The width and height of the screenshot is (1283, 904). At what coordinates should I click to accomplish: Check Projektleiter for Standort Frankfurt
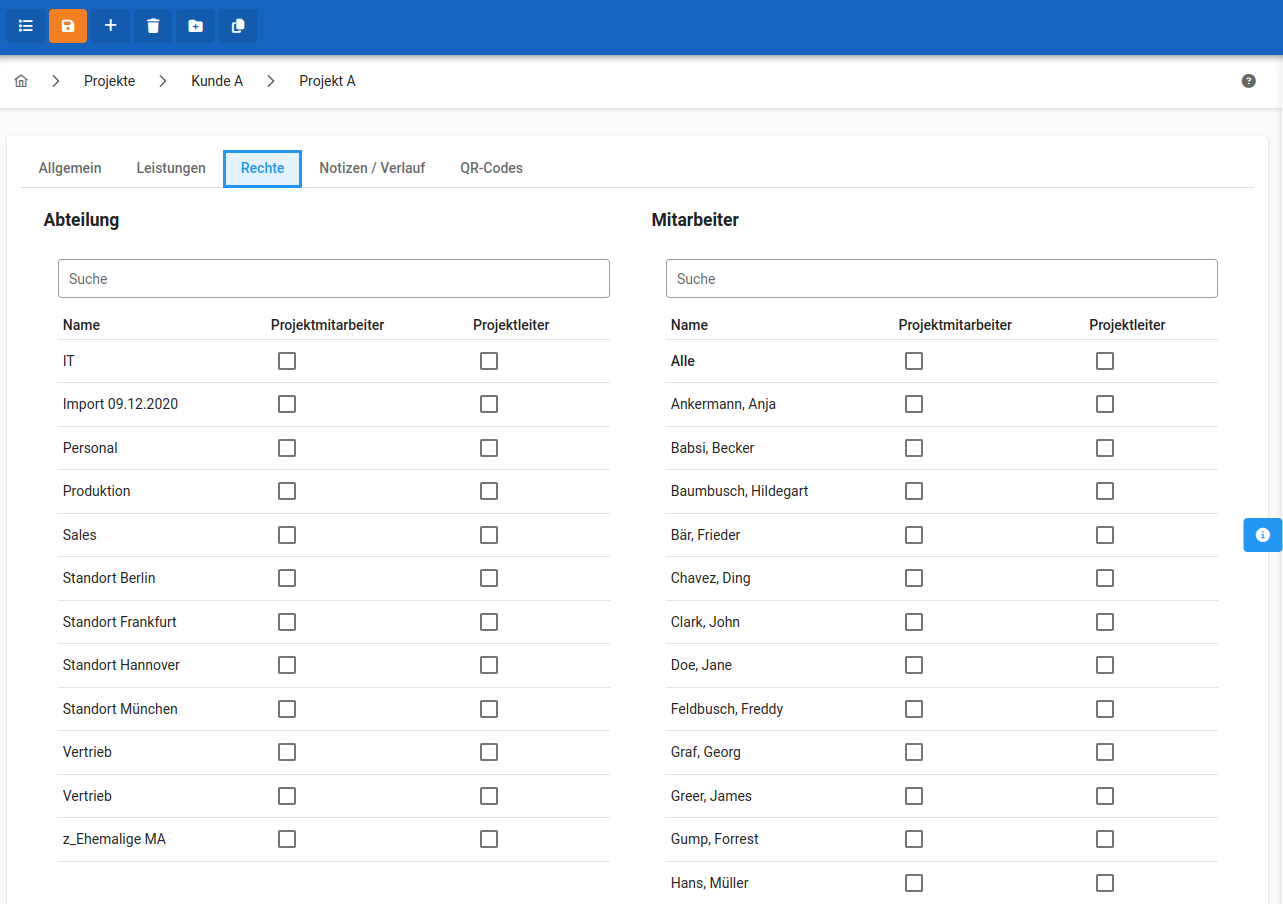pyautogui.click(x=489, y=622)
